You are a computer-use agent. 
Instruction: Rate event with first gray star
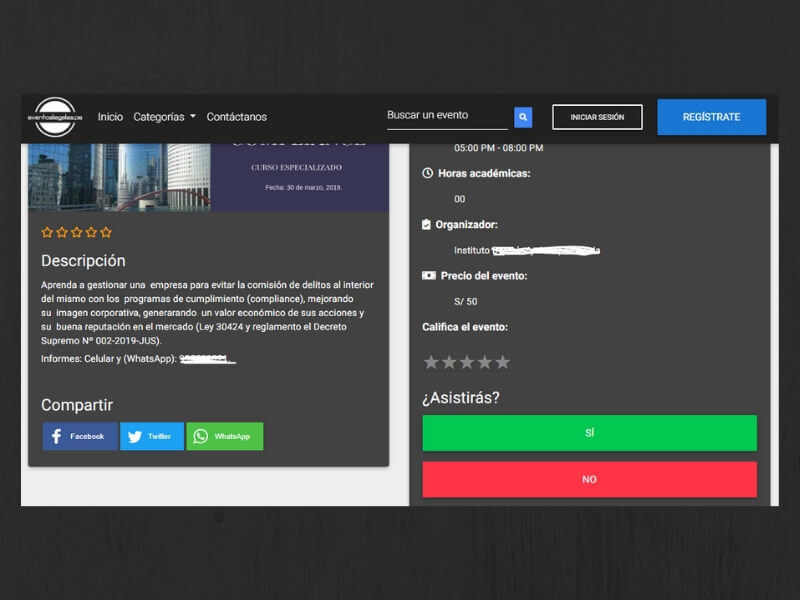(431, 362)
